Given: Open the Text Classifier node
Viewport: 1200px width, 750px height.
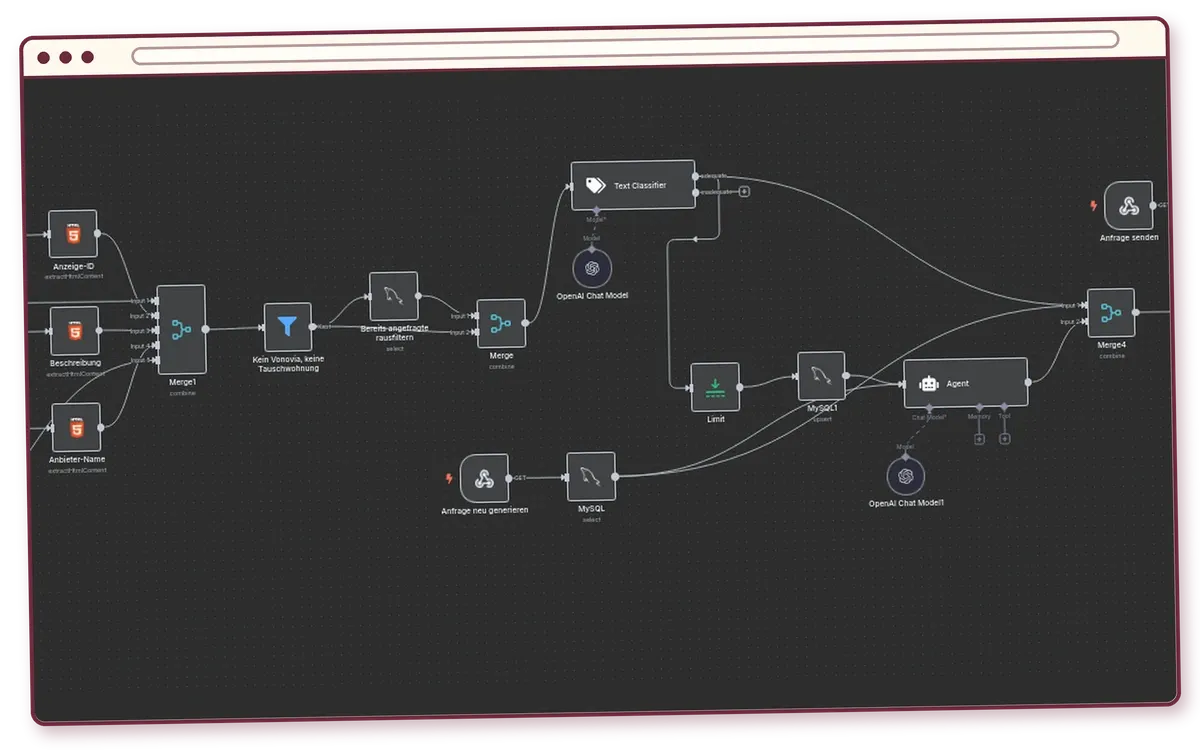Looking at the screenshot, I should pos(633,185).
